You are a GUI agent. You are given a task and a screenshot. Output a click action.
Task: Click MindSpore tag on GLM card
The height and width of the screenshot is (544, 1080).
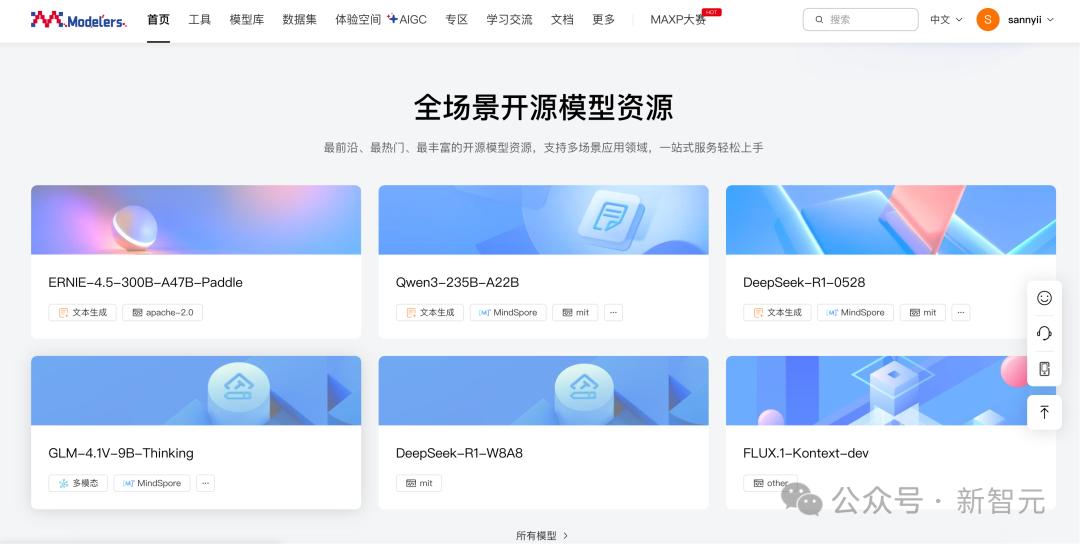coord(152,483)
